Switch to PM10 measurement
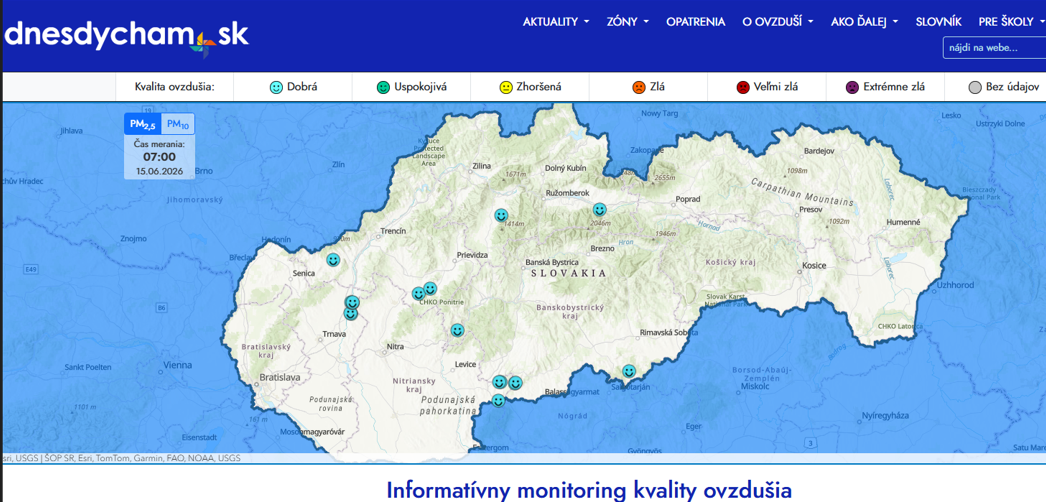1046x502 pixels. coord(177,124)
